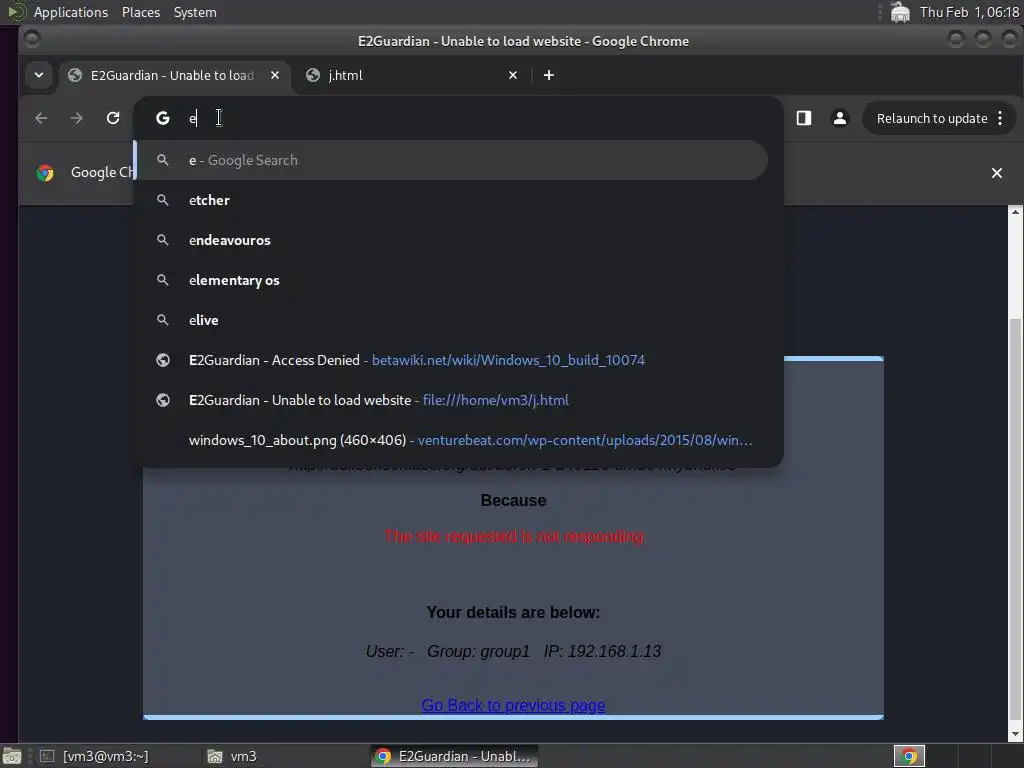Click globe icon beside Access Denied entry
This screenshot has width=1024, height=768.
tap(163, 360)
